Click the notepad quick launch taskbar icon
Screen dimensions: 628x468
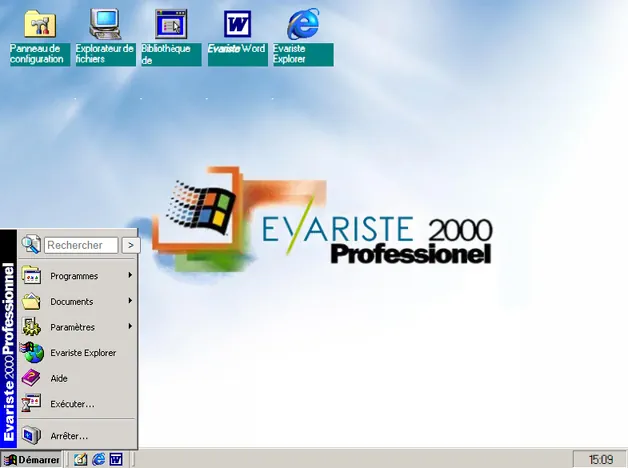click(80, 459)
